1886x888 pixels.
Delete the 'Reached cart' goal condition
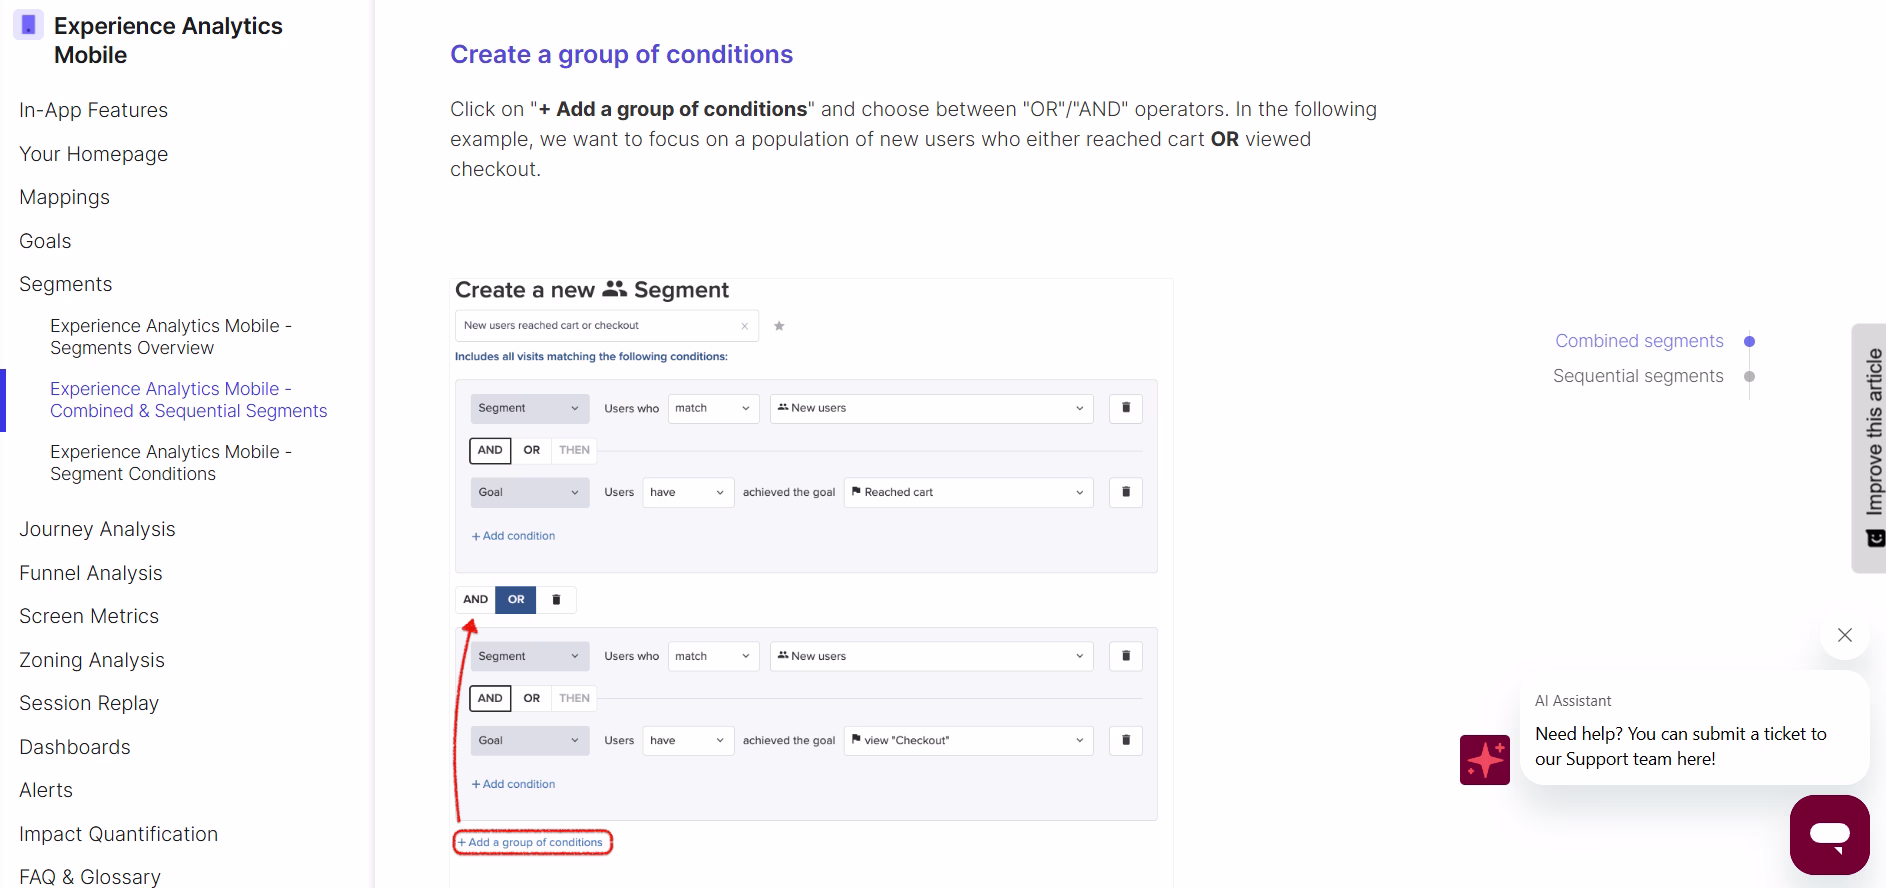pyautogui.click(x=1125, y=492)
